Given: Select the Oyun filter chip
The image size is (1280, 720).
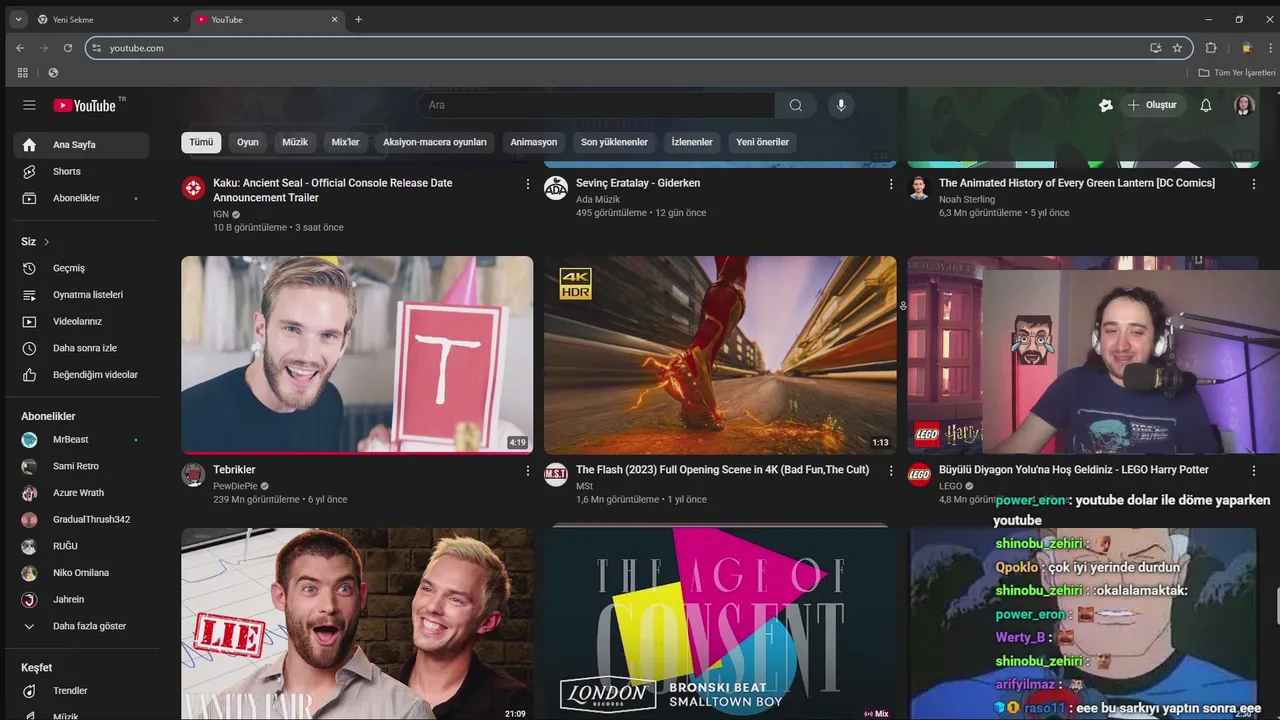Looking at the screenshot, I should tap(248, 142).
